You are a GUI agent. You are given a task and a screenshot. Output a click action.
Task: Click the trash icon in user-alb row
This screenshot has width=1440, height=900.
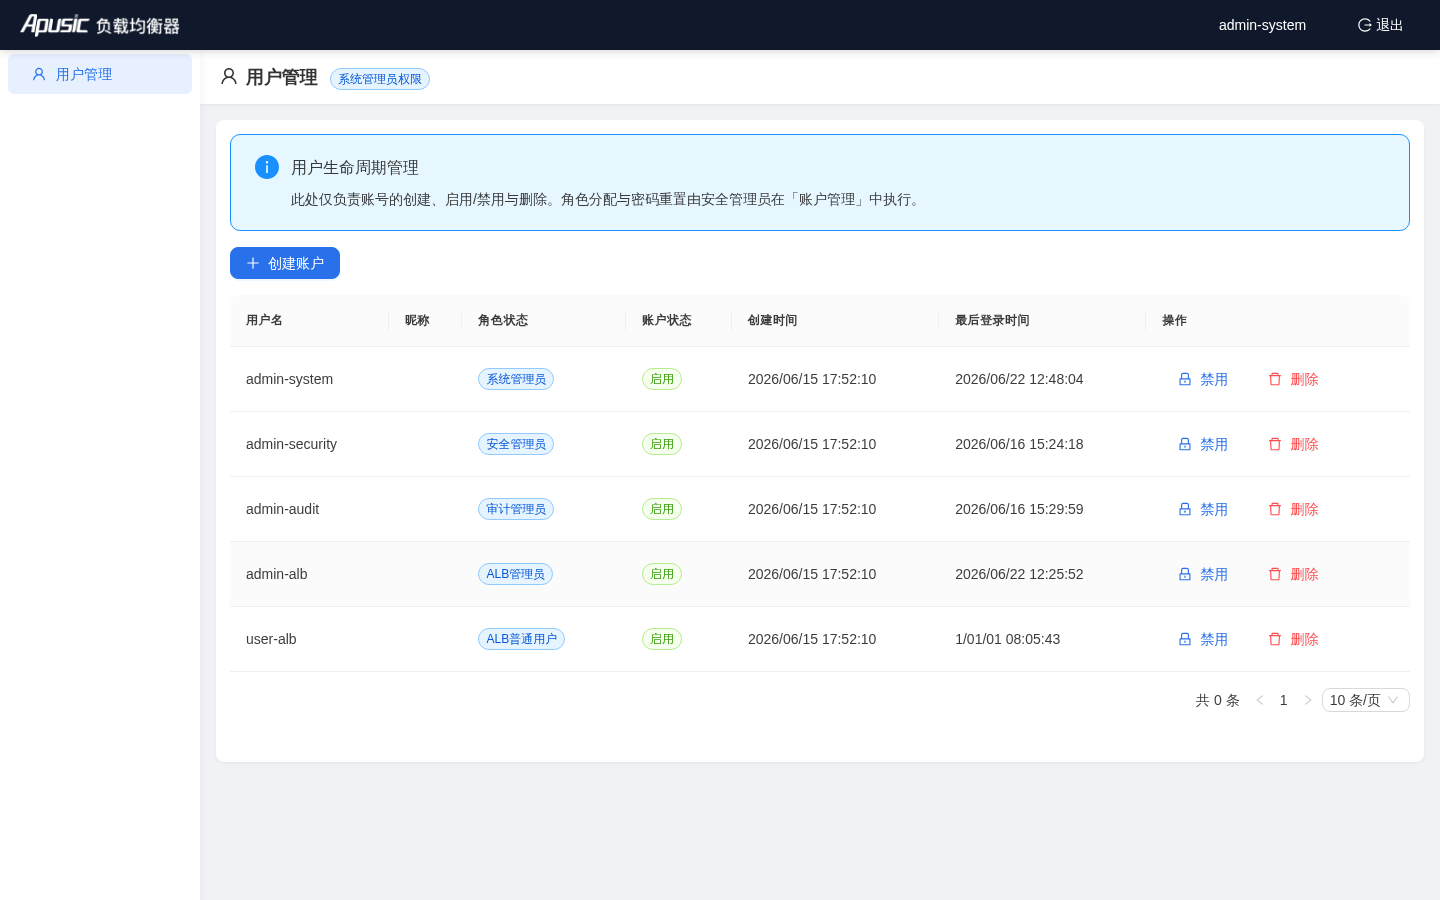[1275, 639]
